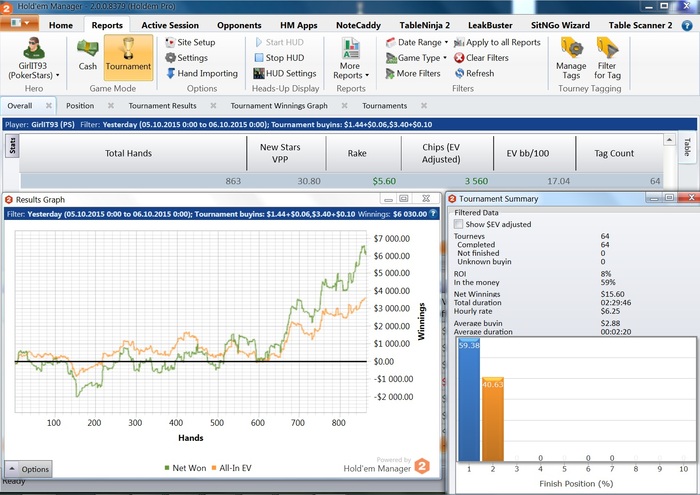Switch to the Position report tab
The image size is (700, 495).
pos(80,106)
